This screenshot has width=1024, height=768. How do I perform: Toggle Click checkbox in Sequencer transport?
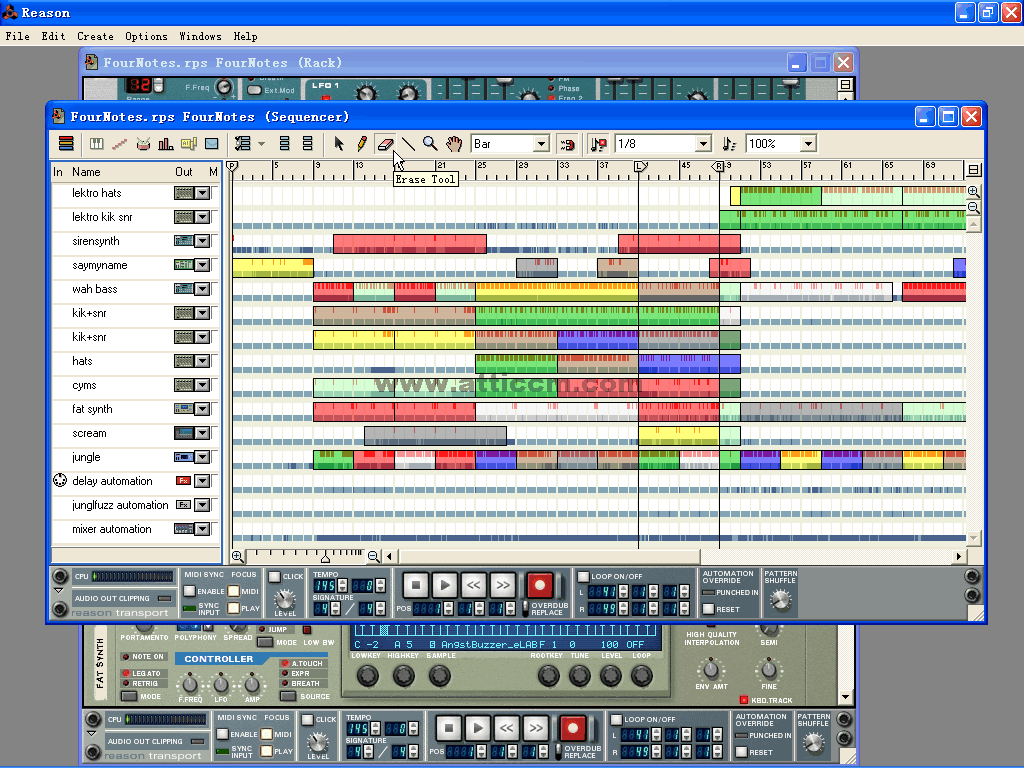pyautogui.click(x=275, y=577)
